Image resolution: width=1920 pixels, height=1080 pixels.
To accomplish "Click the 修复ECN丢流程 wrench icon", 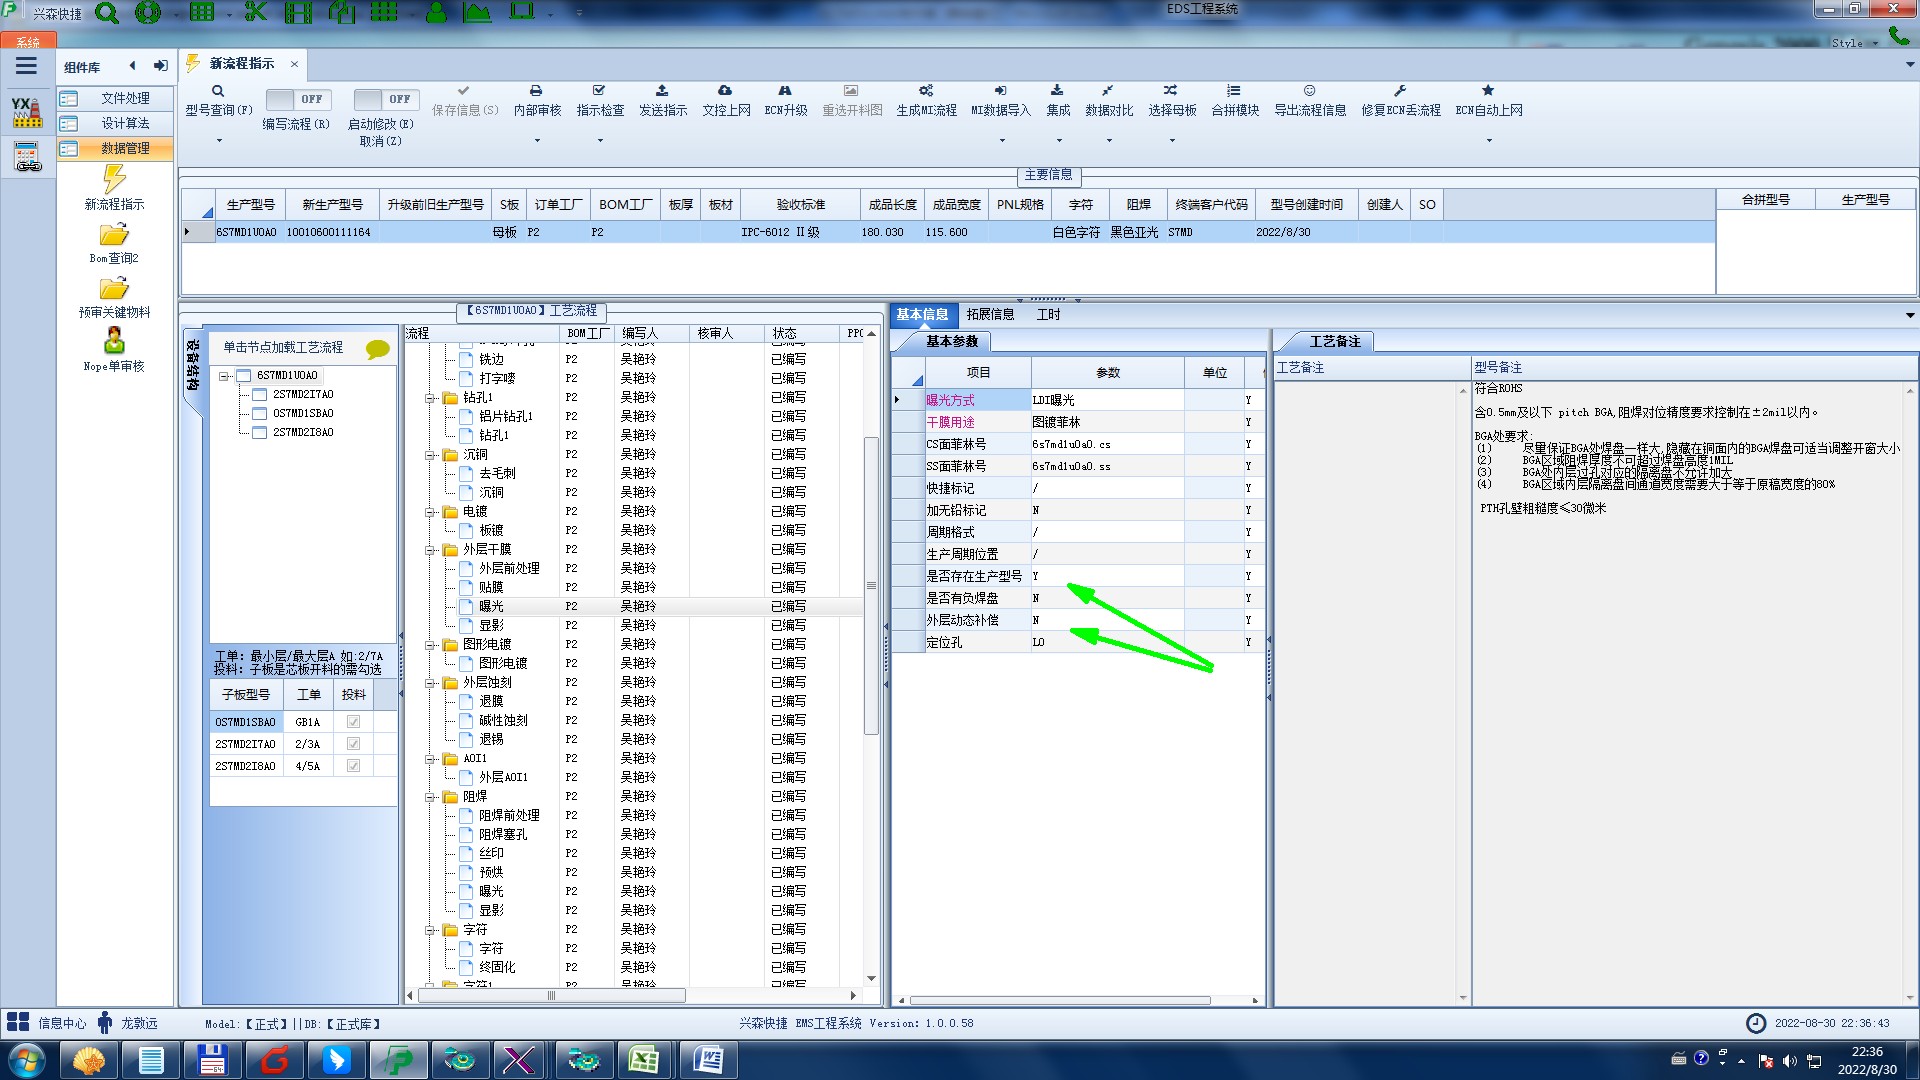I will [1400, 91].
